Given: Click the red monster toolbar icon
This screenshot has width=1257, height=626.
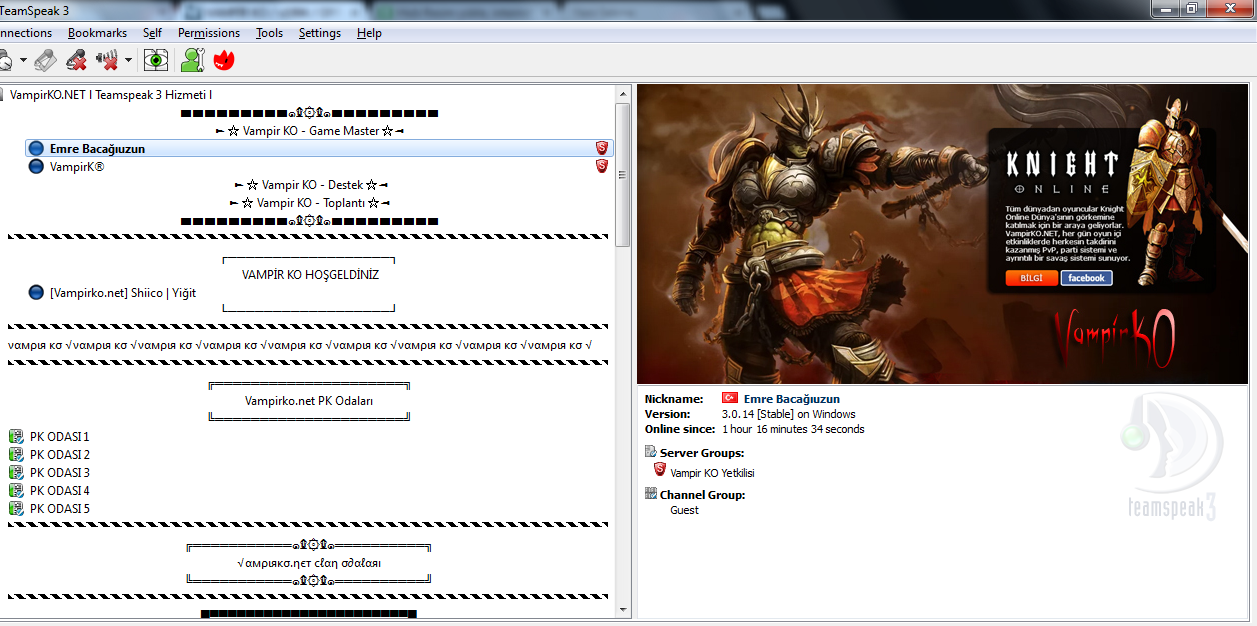Looking at the screenshot, I should [224, 61].
